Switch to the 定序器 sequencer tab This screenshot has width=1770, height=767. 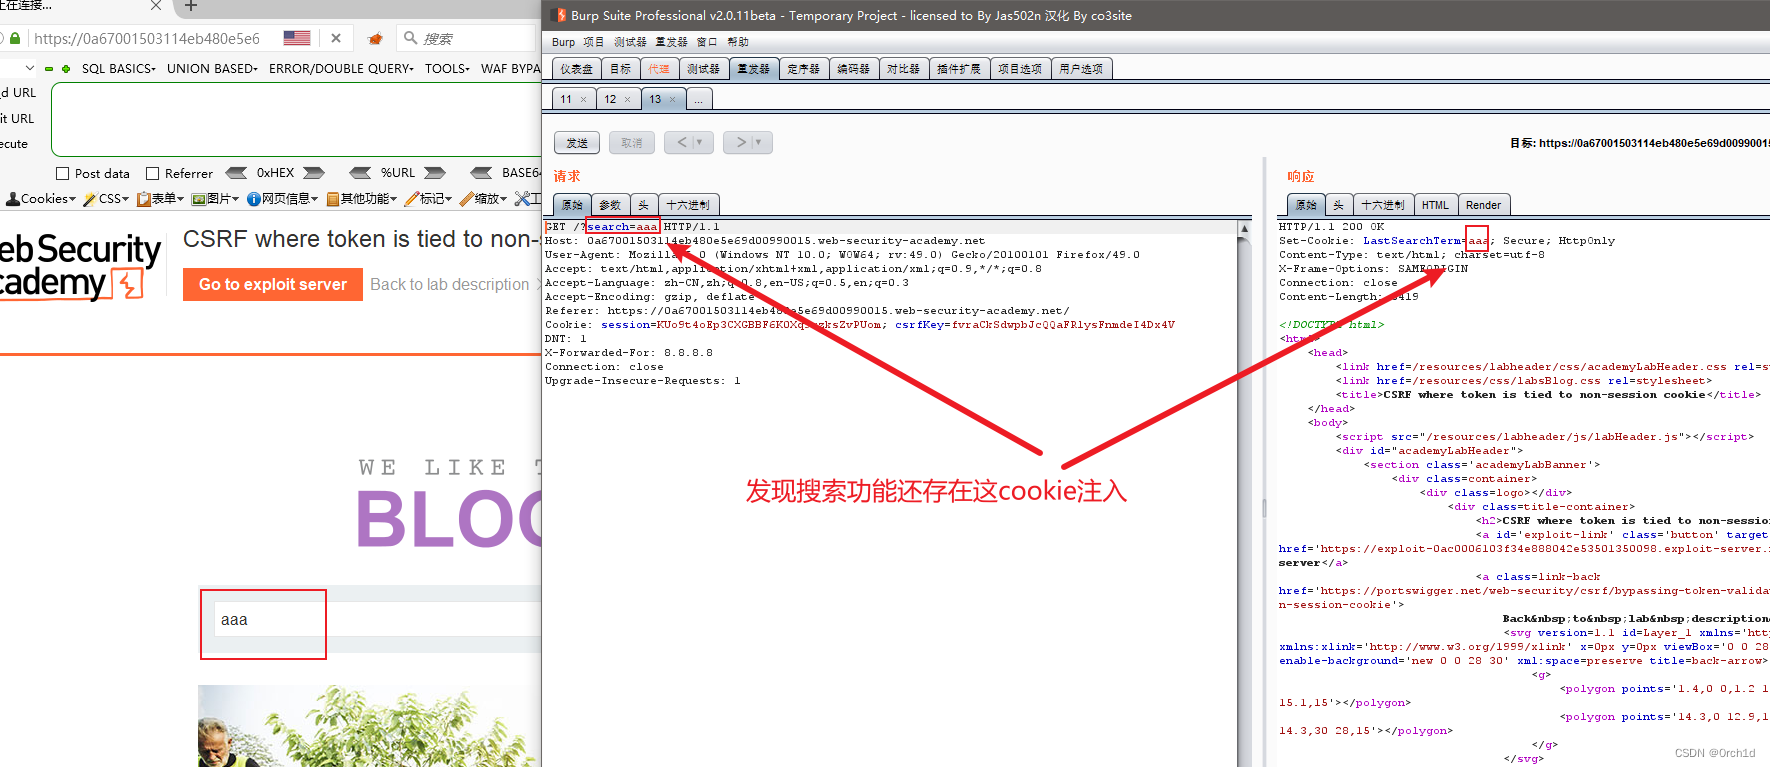pyautogui.click(x=804, y=69)
